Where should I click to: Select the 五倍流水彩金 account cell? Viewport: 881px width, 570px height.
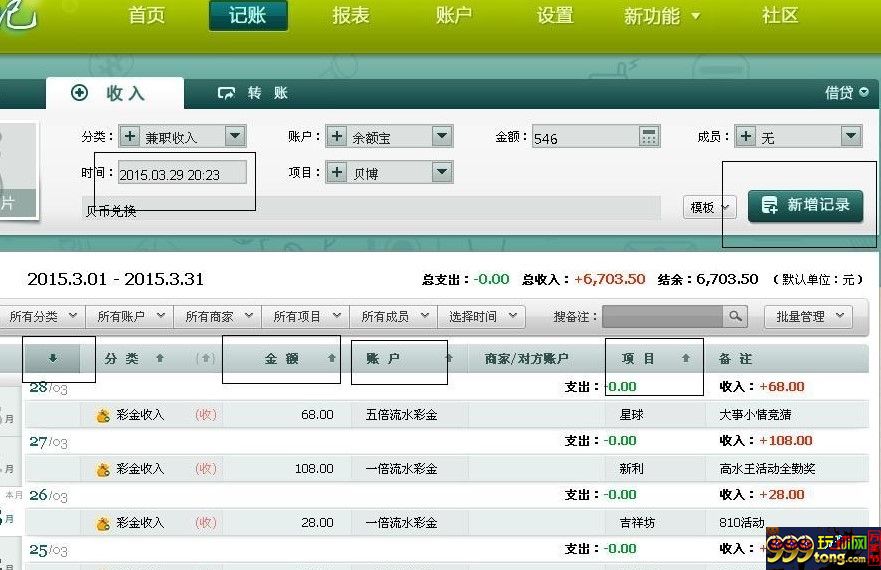pyautogui.click(x=401, y=415)
